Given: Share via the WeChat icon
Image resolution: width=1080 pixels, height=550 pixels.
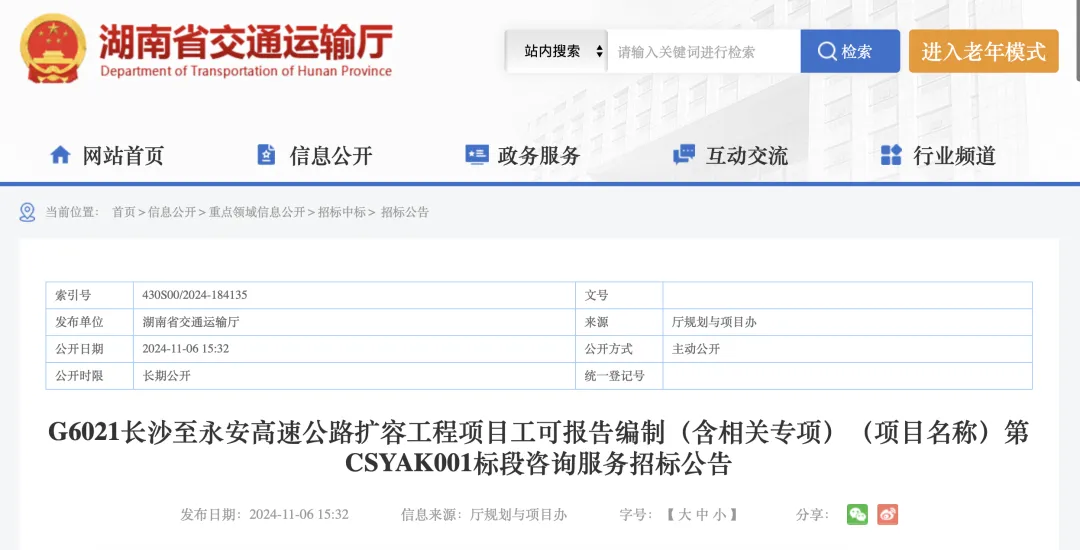Looking at the screenshot, I should pyautogui.click(x=858, y=514).
